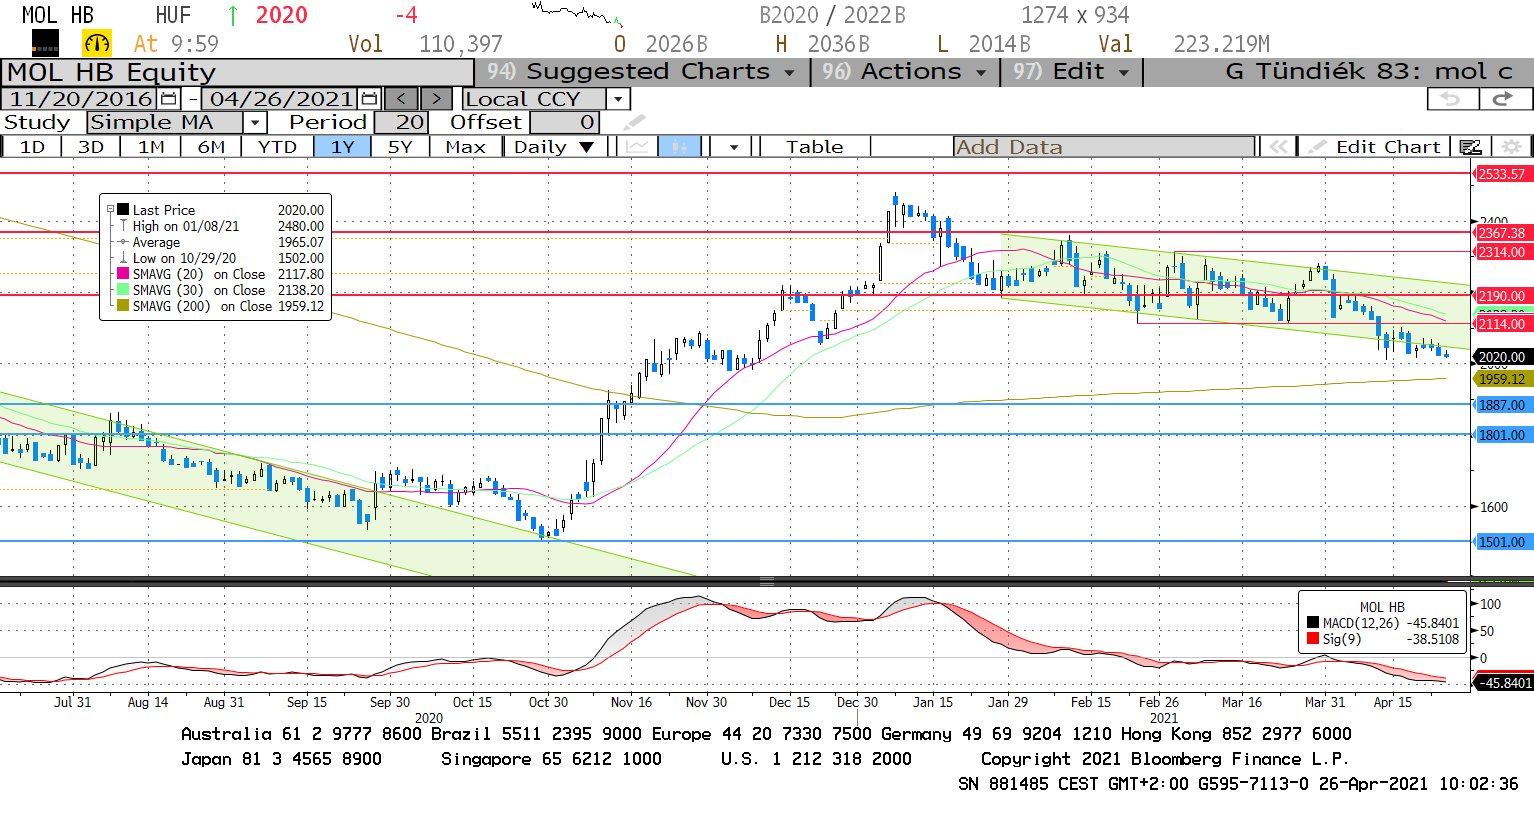This screenshot has height=813, width=1534.
Task: Select the YTD range tab
Action: tap(277, 147)
